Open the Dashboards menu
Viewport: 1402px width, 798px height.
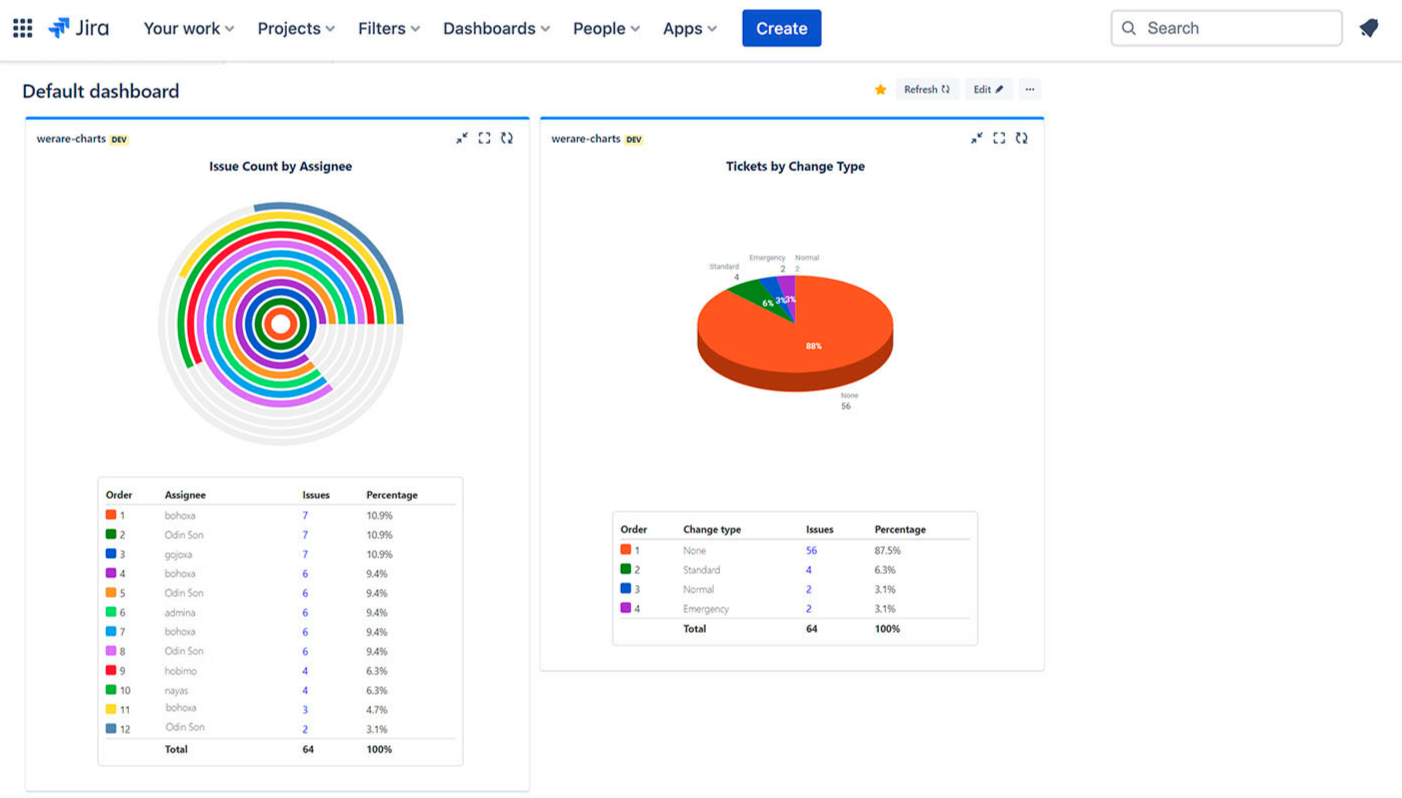click(496, 28)
